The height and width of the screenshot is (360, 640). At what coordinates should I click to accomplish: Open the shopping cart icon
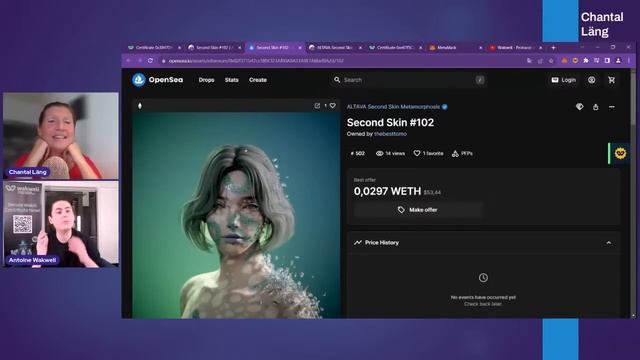611,80
